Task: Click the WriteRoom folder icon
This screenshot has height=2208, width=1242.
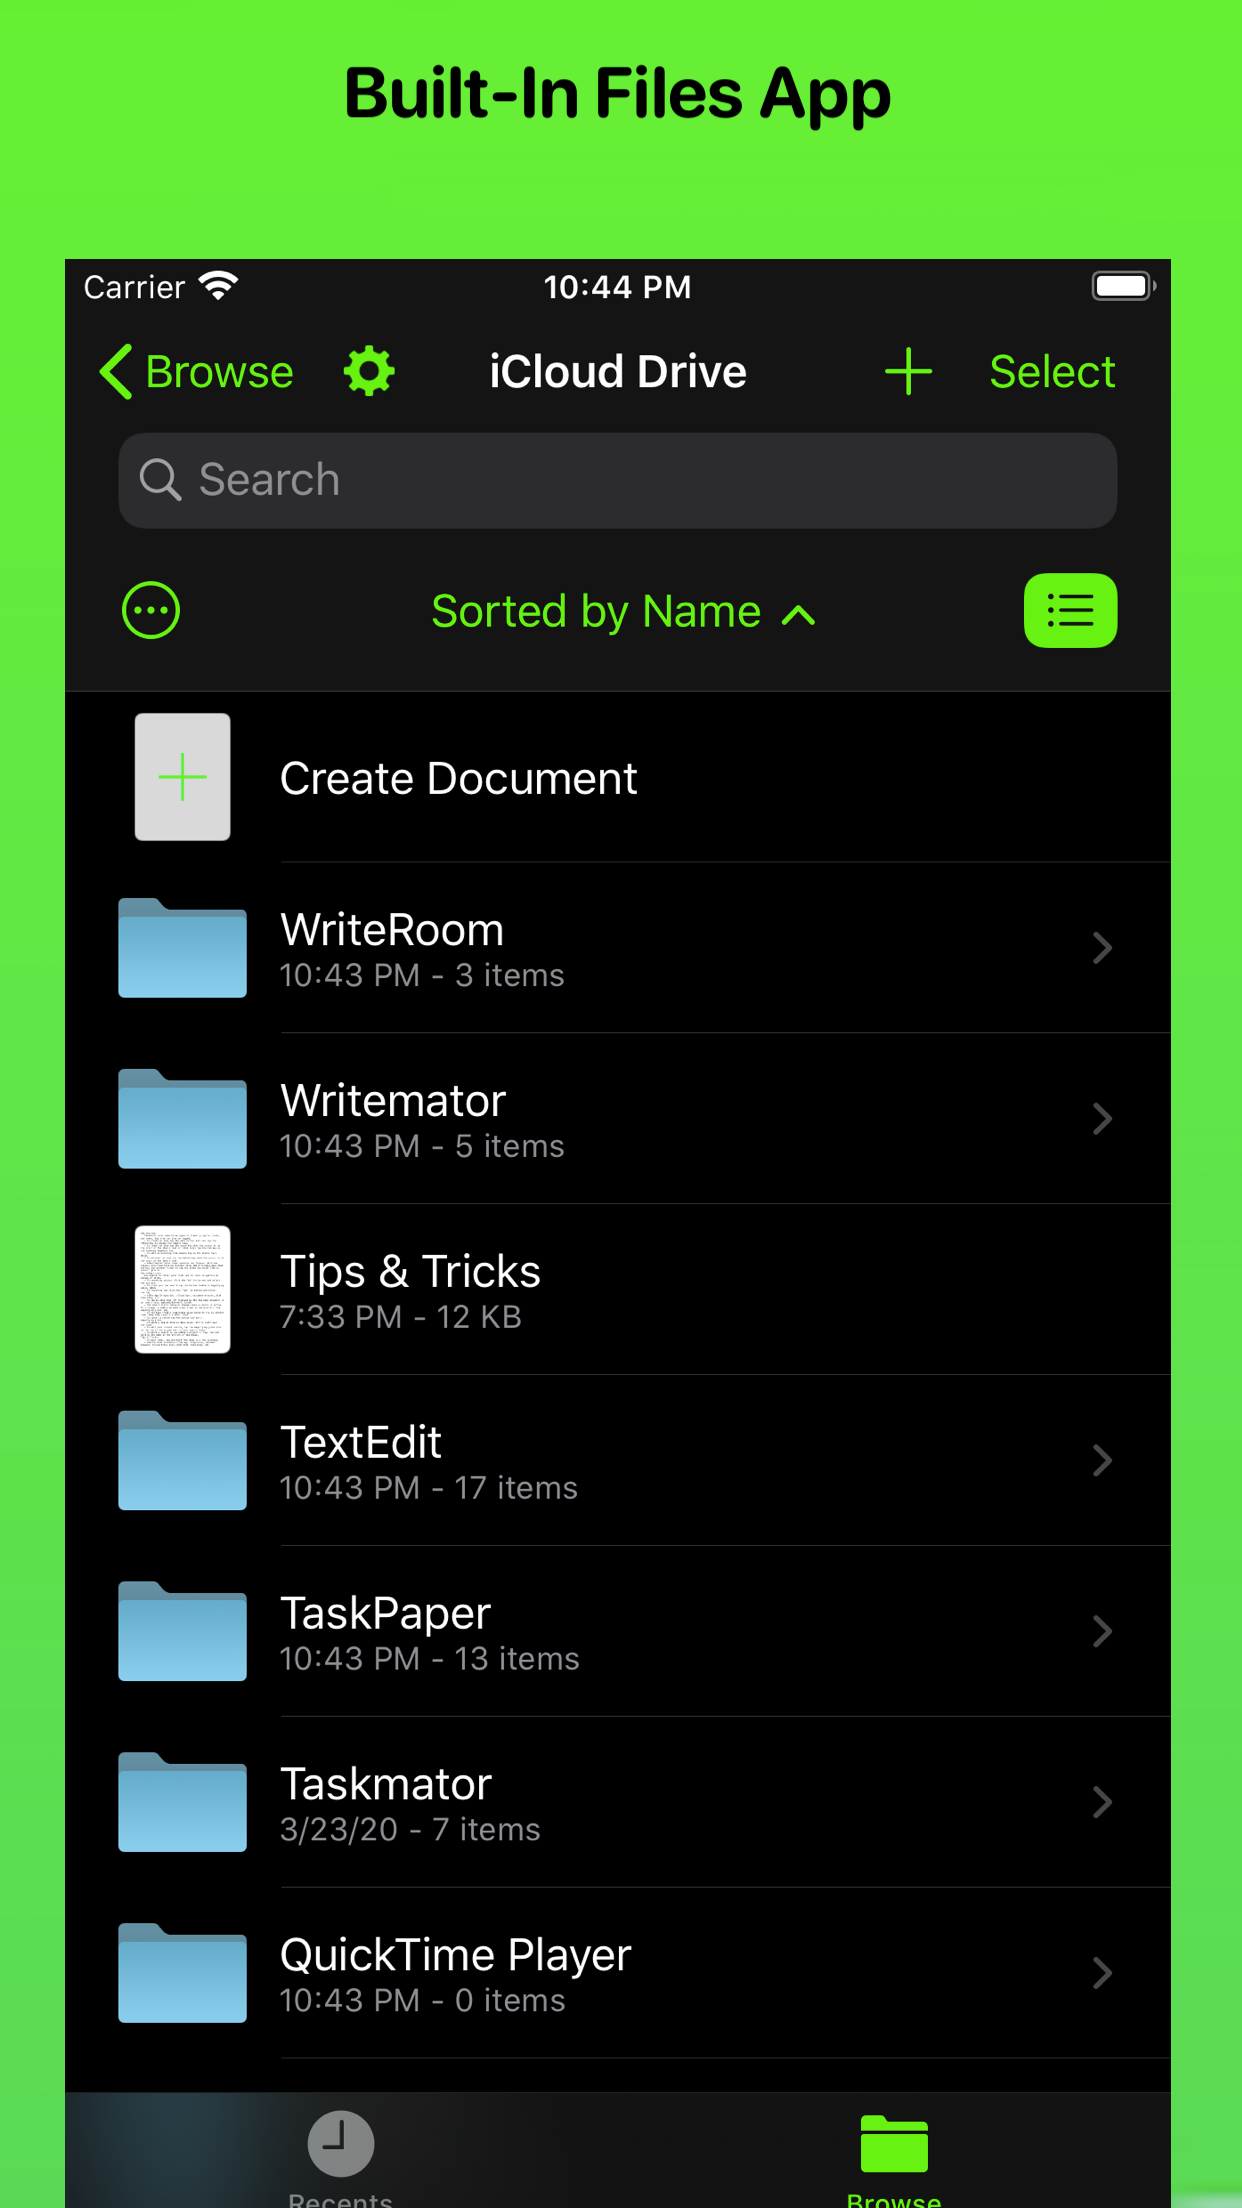Action: point(182,948)
